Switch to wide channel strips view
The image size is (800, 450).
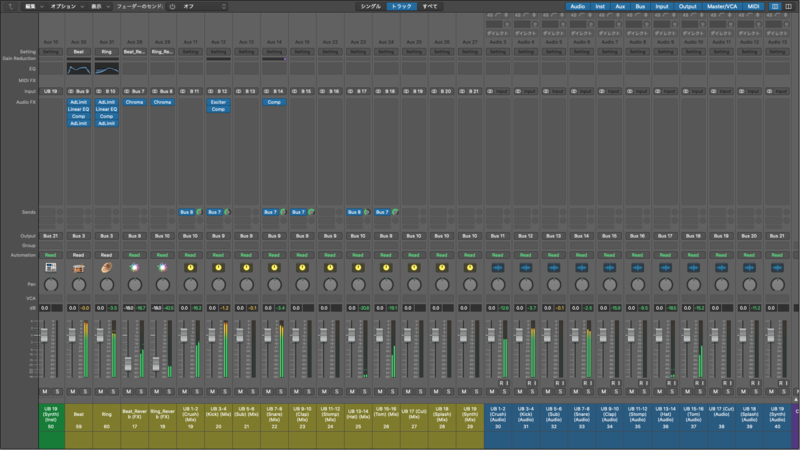click(x=788, y=7)
